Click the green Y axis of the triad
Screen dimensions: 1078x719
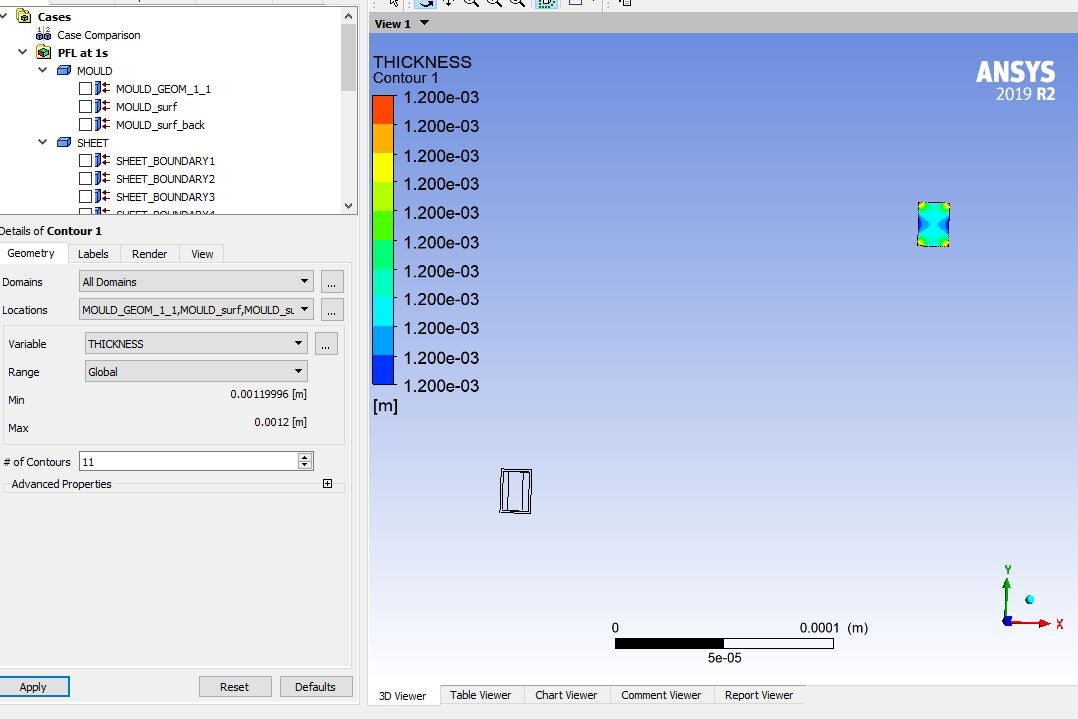1006,597
